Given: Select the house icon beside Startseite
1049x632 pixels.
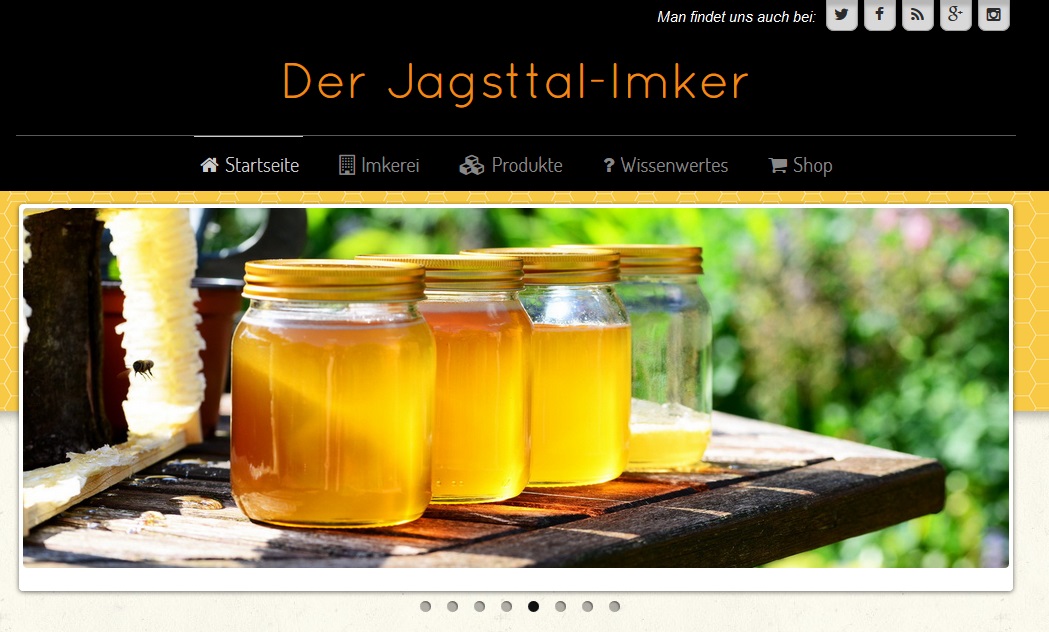Looking at the screenshot, I should click(x=208, y=165).
